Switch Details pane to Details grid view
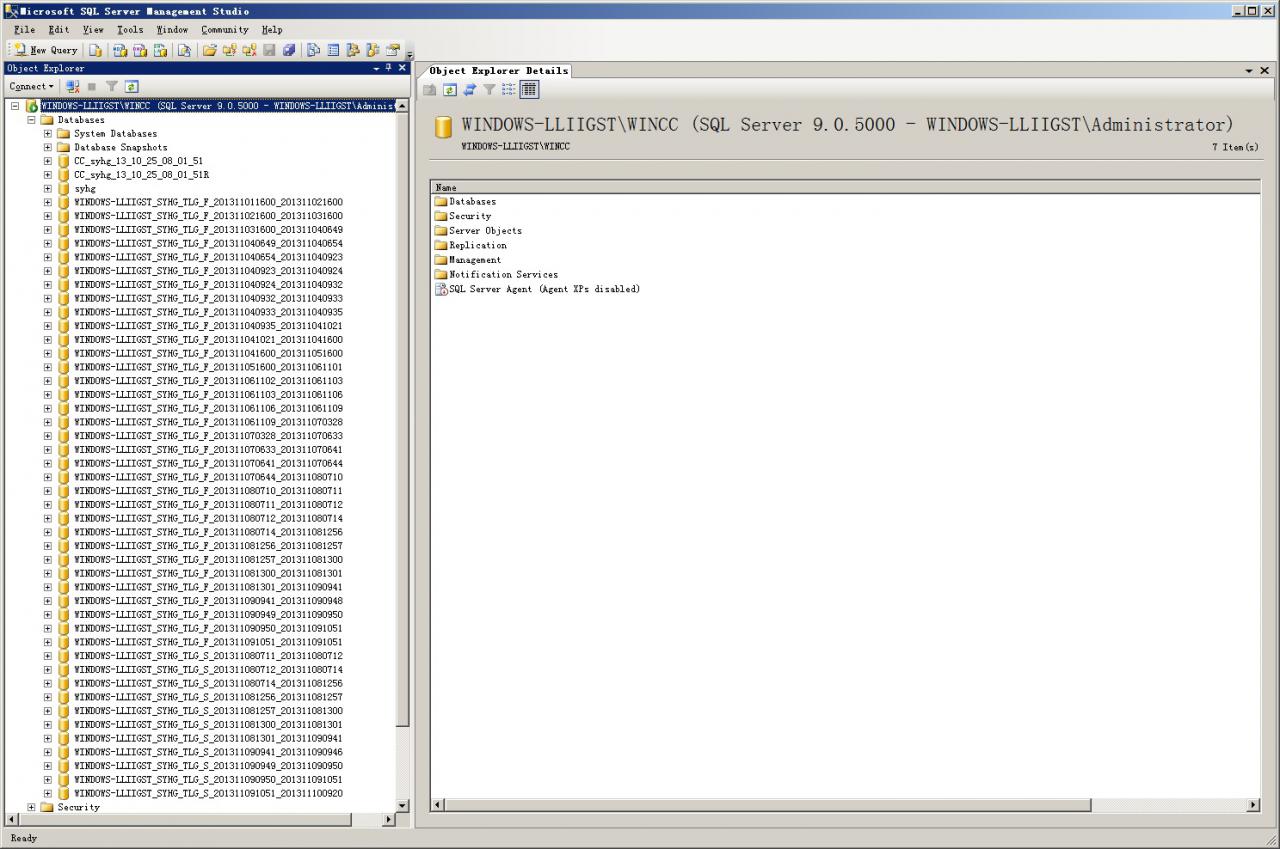 tap(529, 90)
